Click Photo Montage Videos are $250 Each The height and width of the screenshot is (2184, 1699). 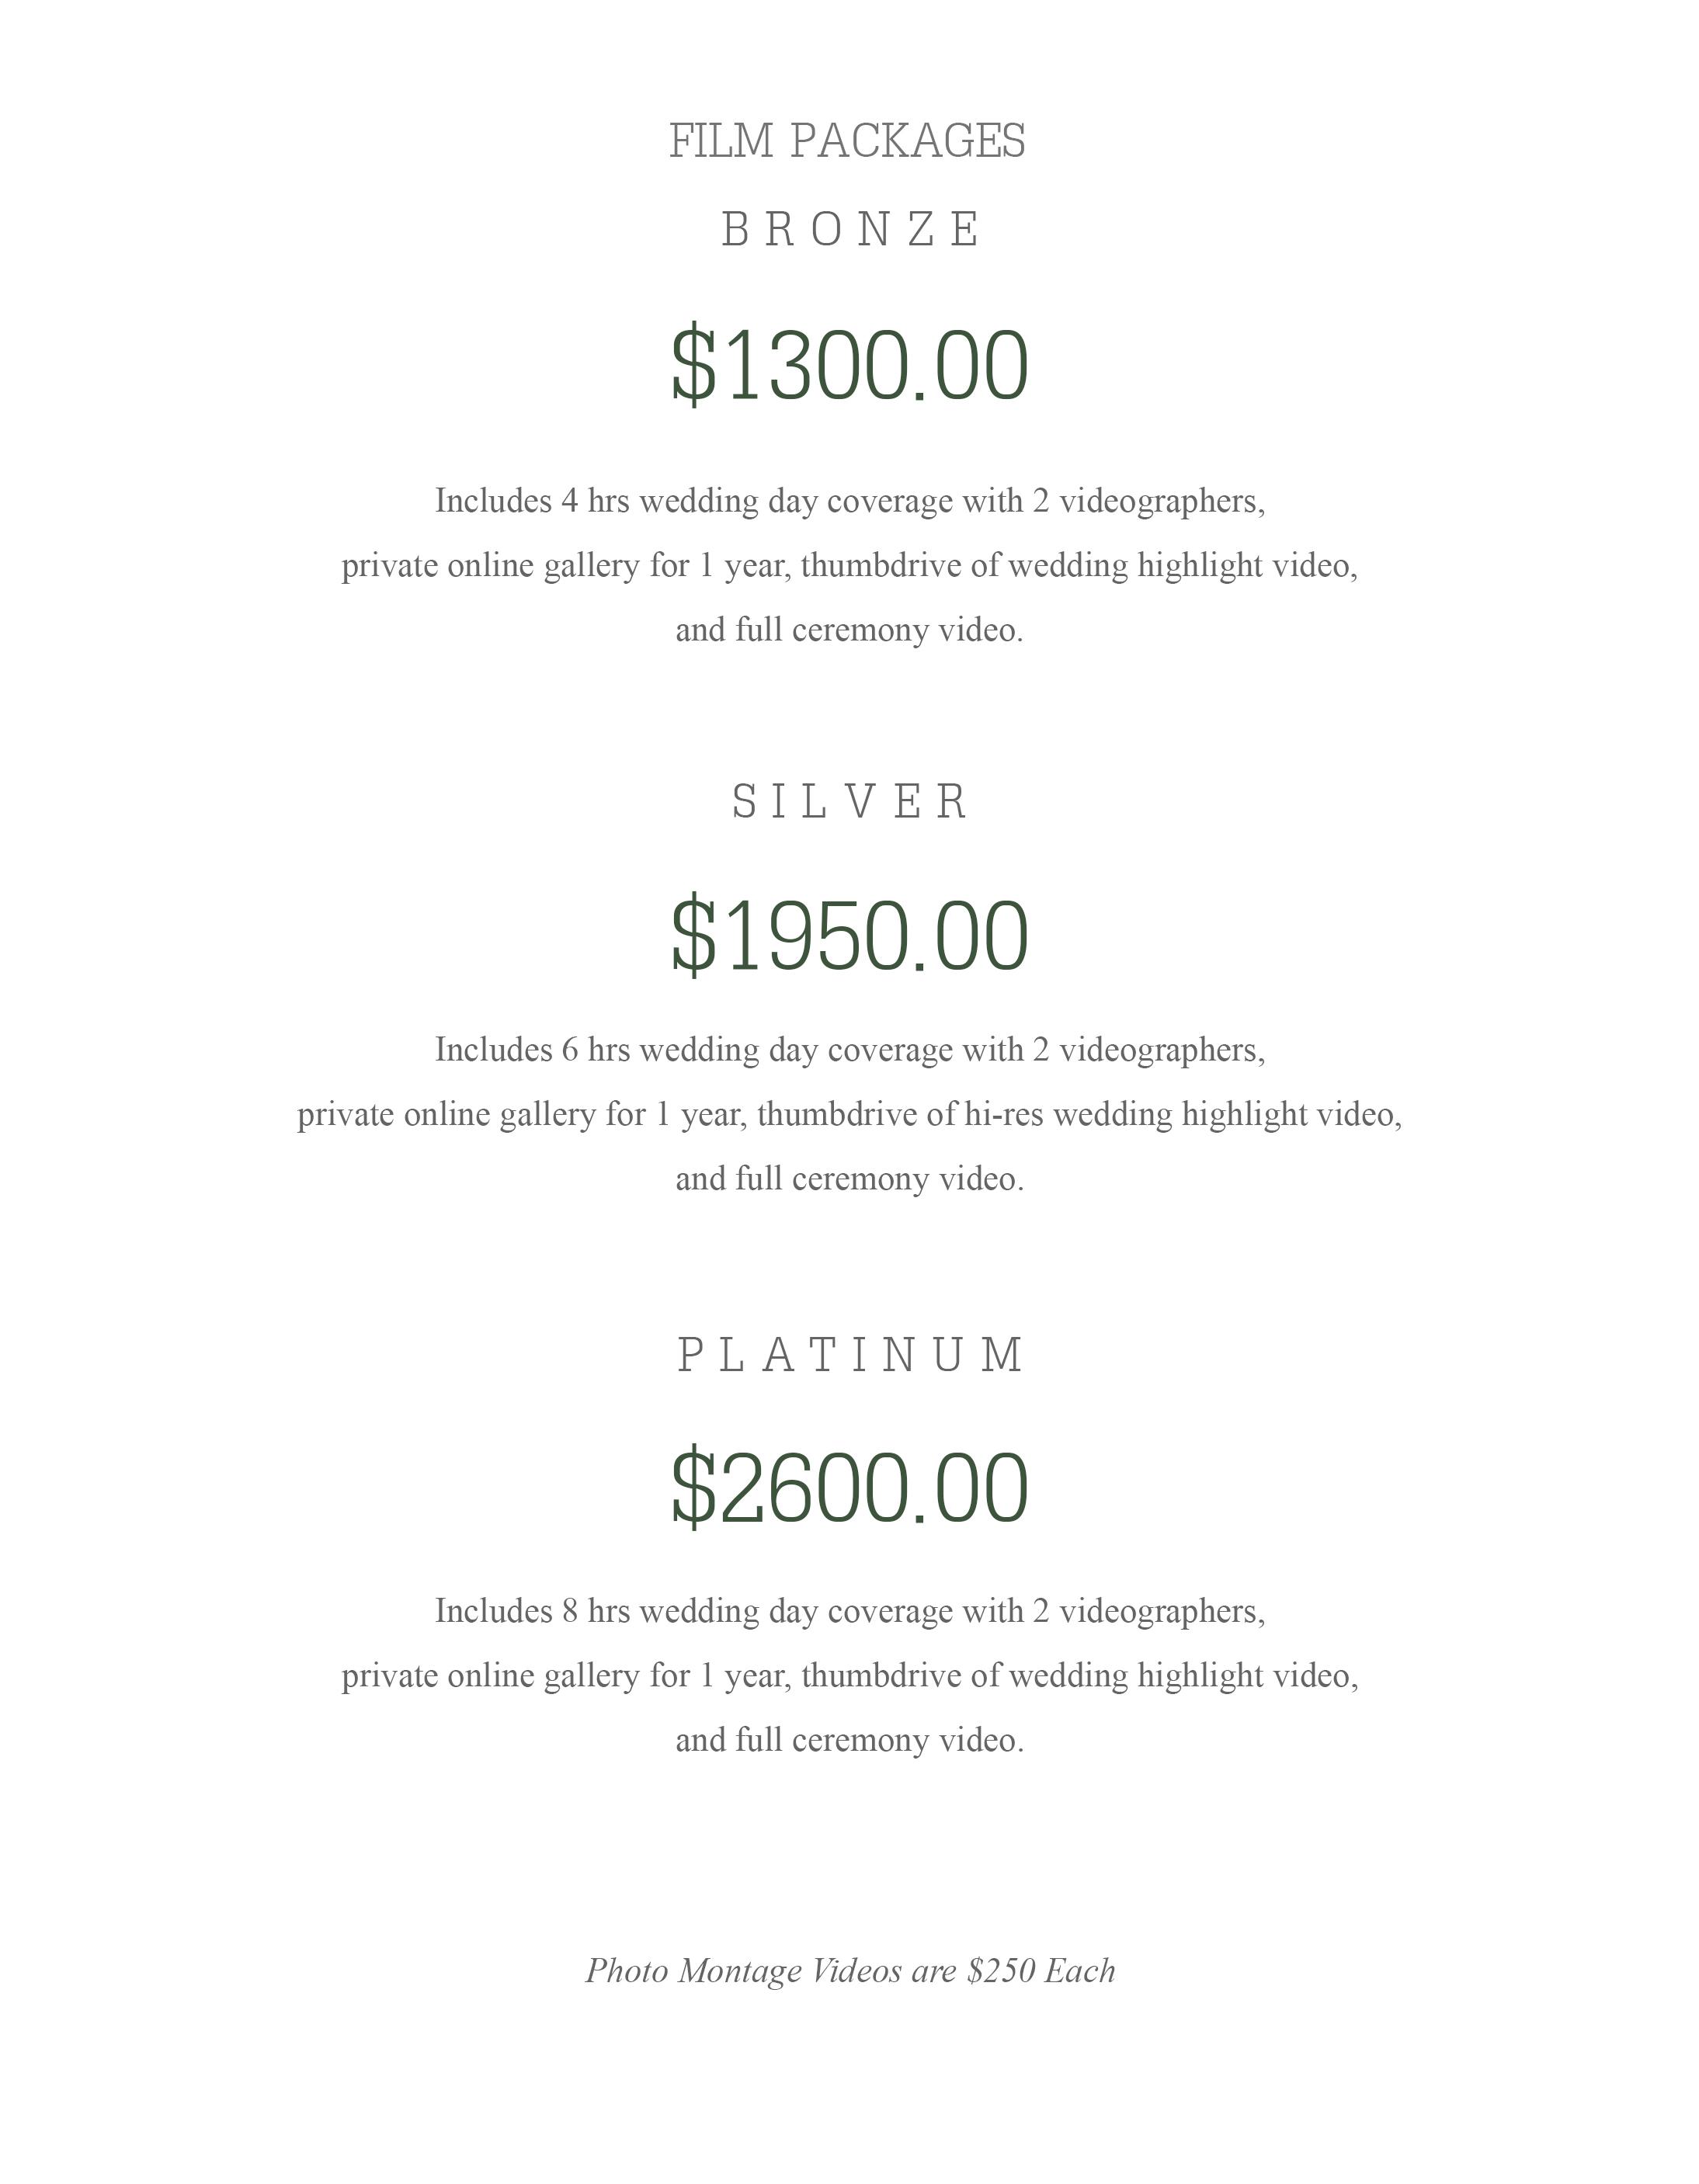coord(850,1971)
